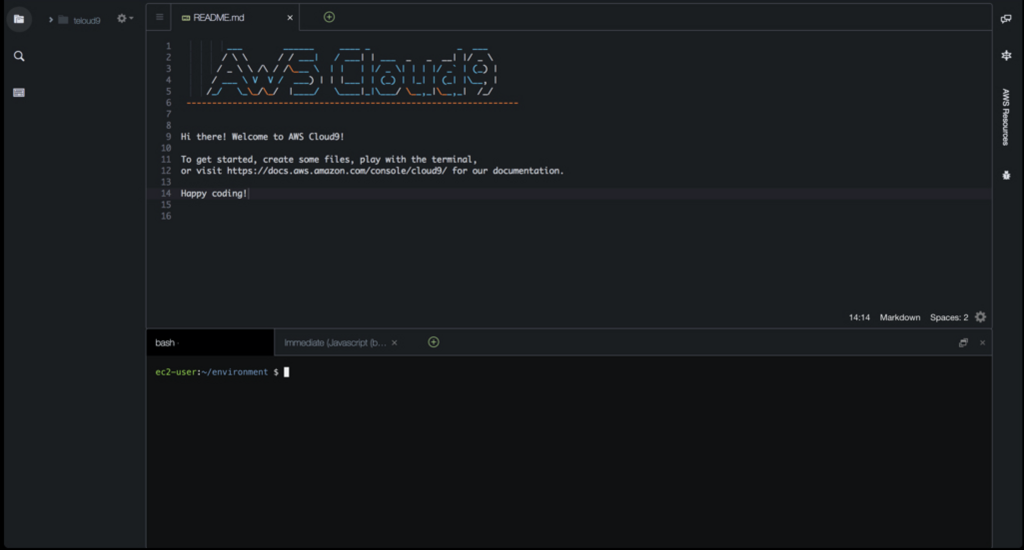Close the README.md tab
Viewport: 1024px width, 550px height.
[290, 18]
